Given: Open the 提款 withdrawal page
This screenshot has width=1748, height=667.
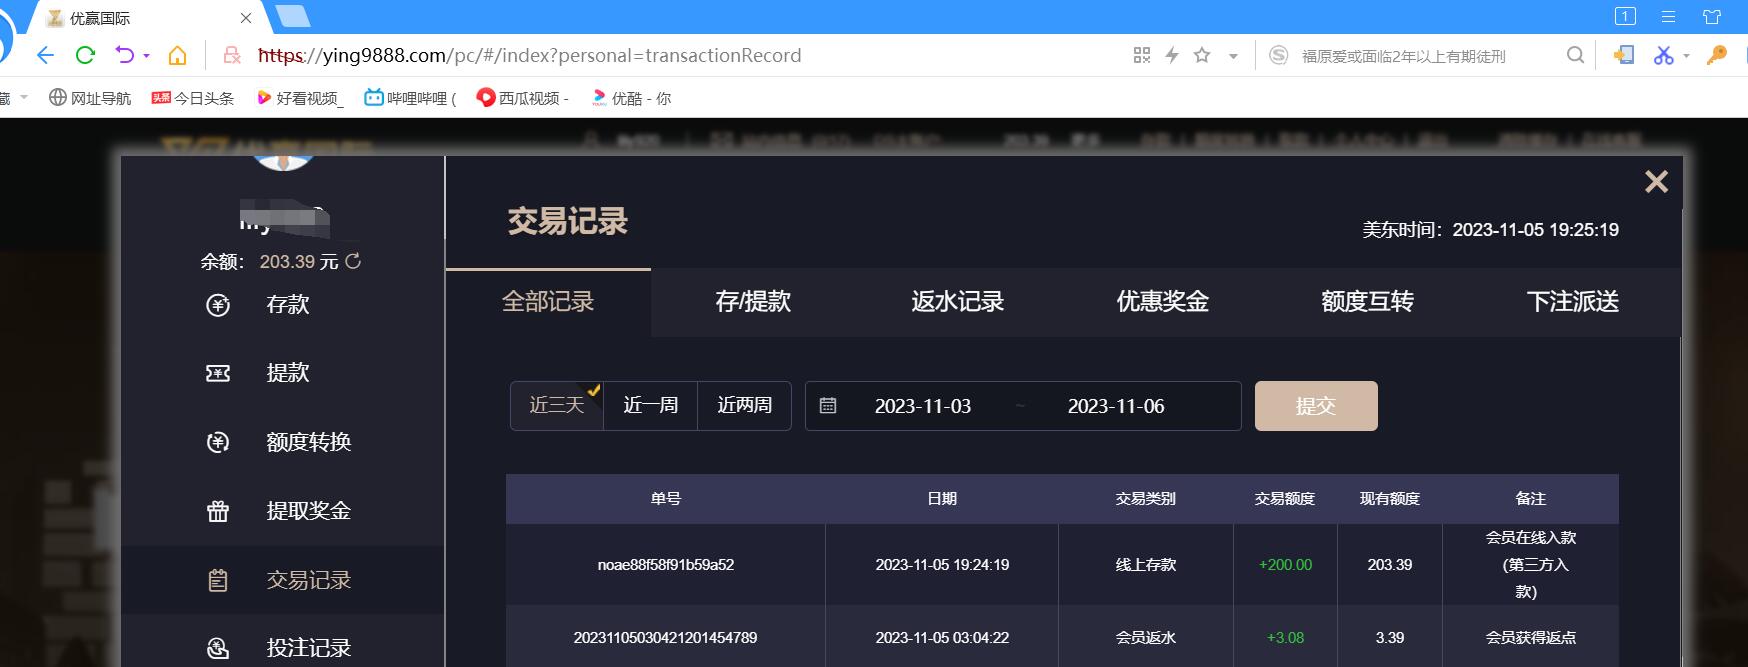Looking at the screenshot, I should pos(287,373).
